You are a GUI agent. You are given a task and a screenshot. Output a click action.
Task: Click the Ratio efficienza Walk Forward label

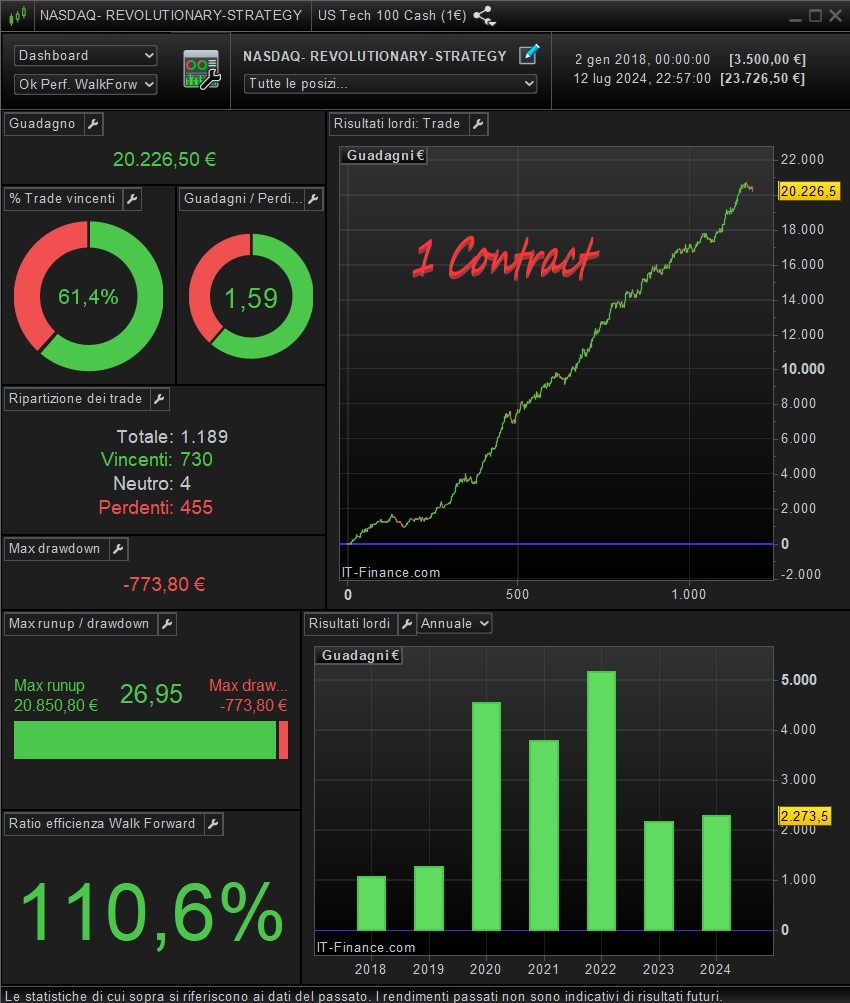(102, 824)
